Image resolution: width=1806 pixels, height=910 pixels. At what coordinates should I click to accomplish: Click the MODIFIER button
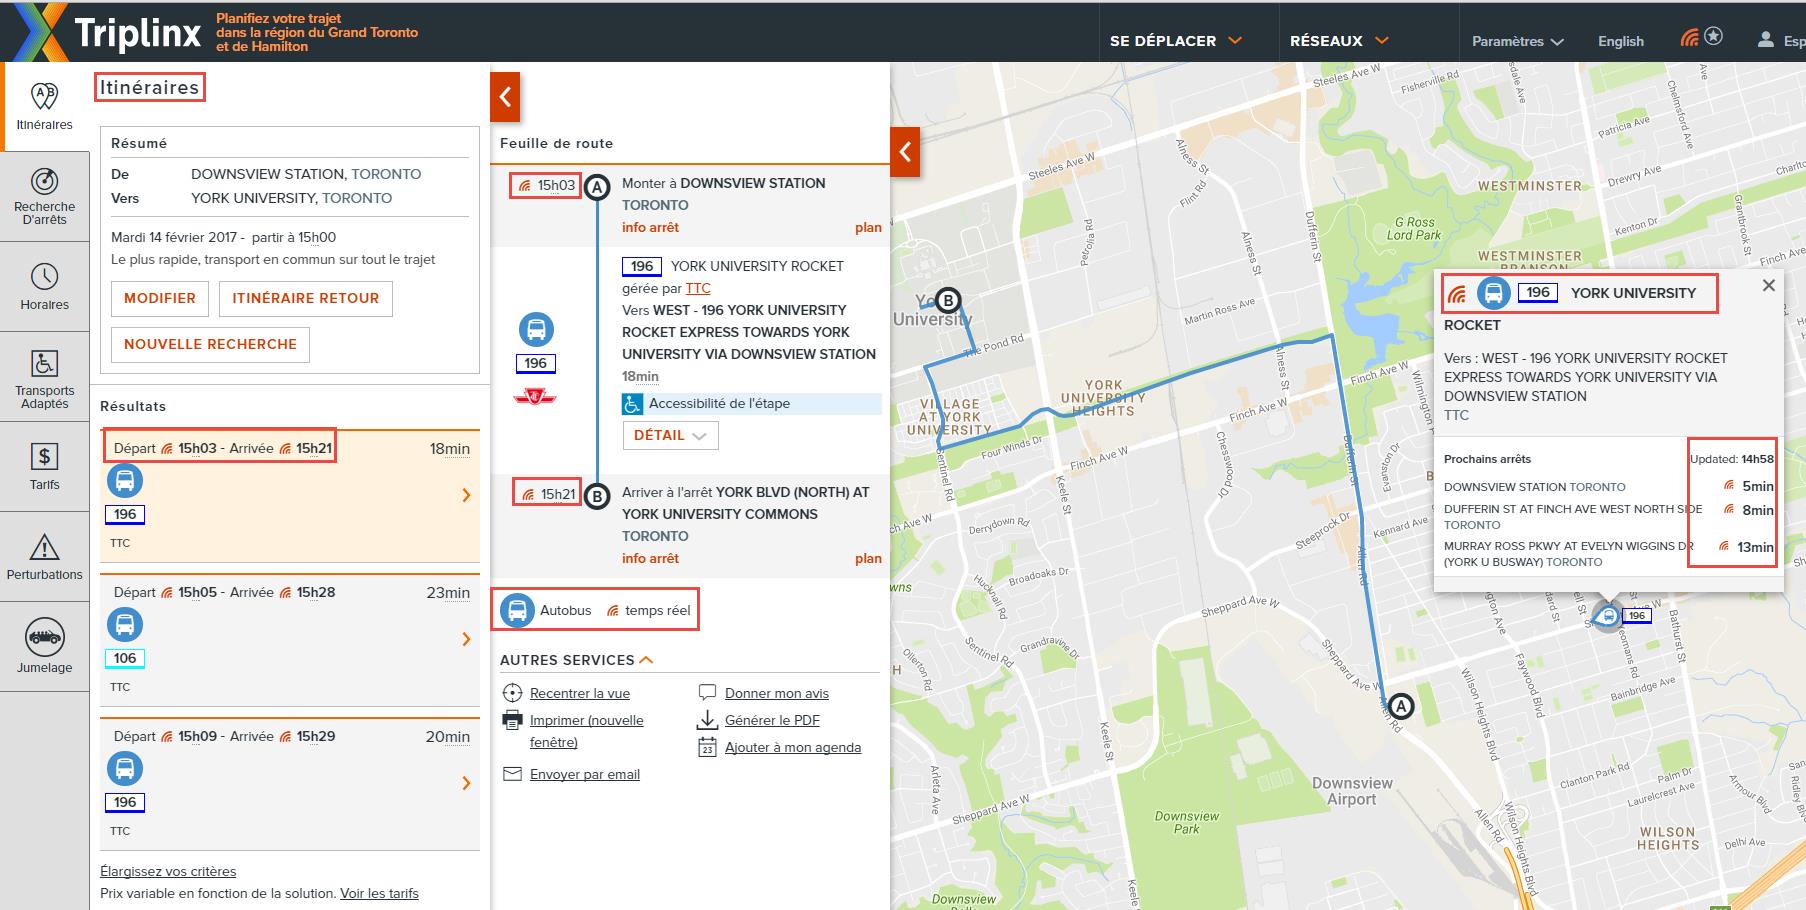click(x=160, y=298)
